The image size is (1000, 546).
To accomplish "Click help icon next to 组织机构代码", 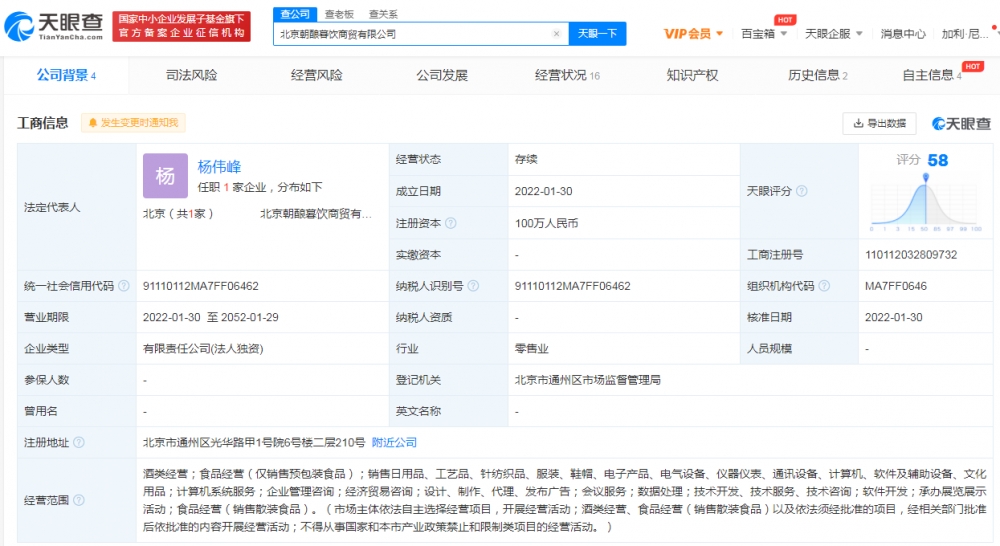I will (x=824, y=286).
